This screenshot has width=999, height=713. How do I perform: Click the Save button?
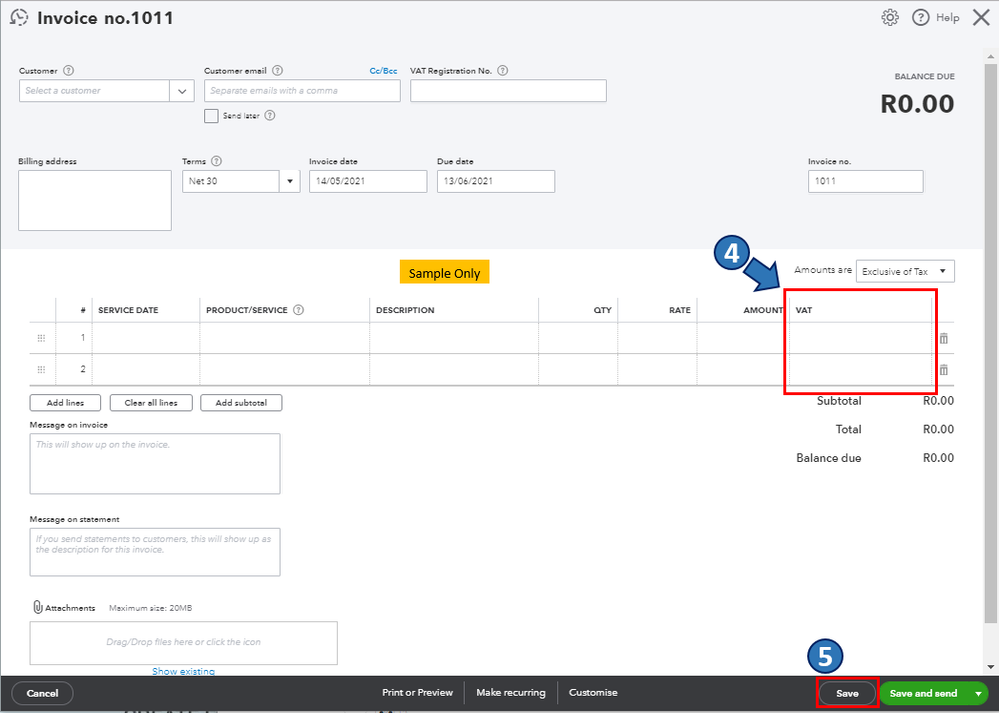847,693
